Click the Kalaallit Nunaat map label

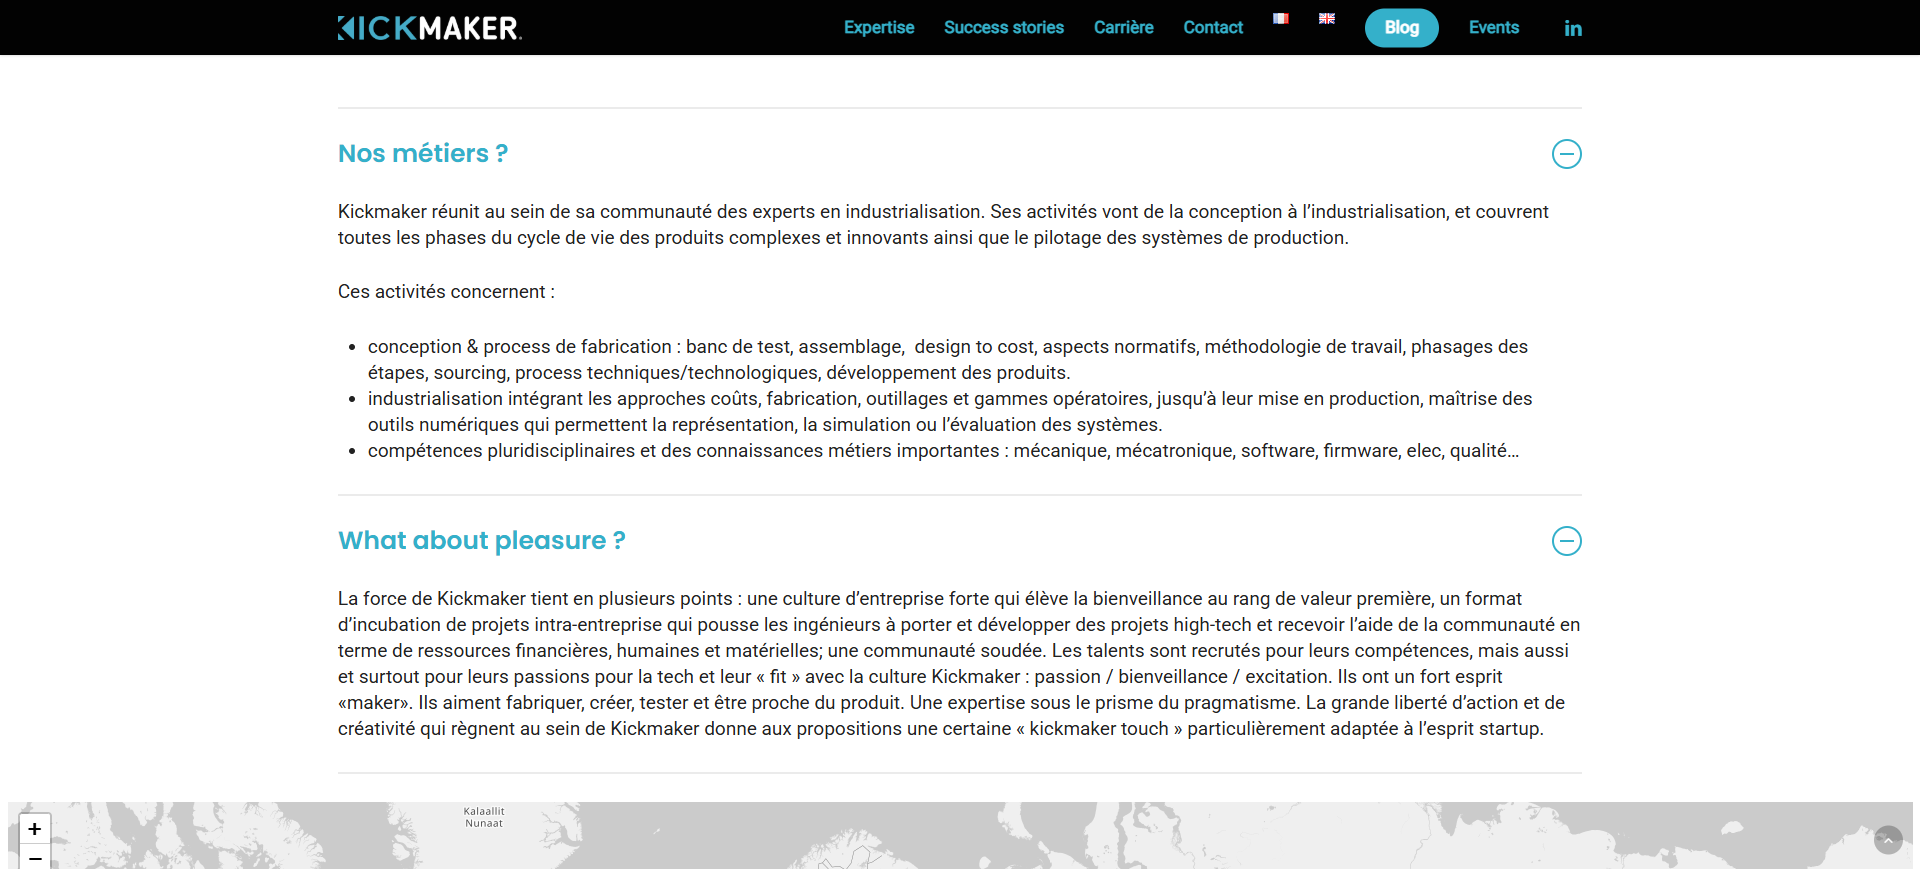coord(484,817)
